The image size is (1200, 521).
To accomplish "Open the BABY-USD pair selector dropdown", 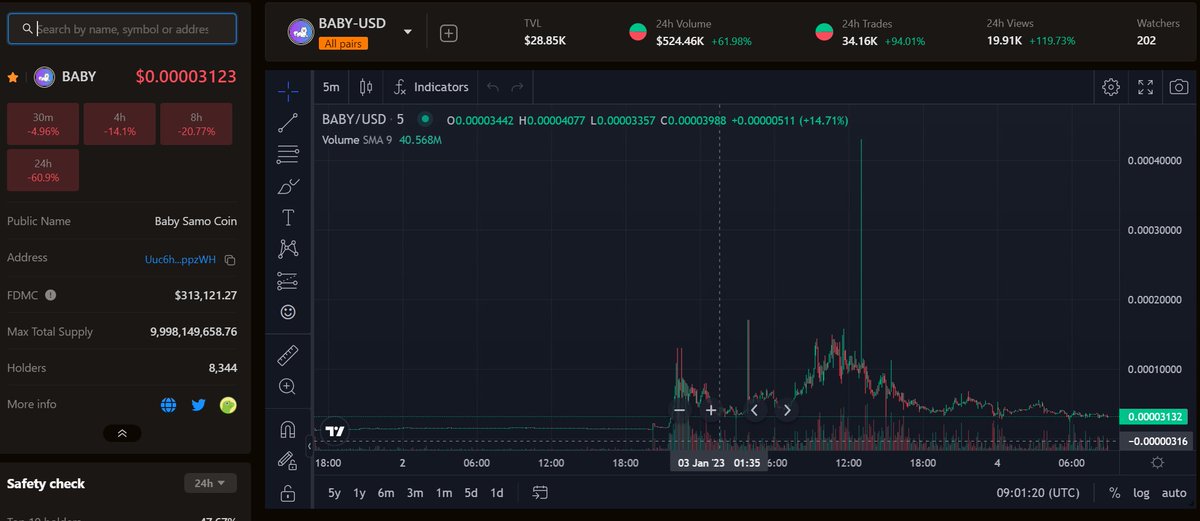I will [x=408, y=32].
